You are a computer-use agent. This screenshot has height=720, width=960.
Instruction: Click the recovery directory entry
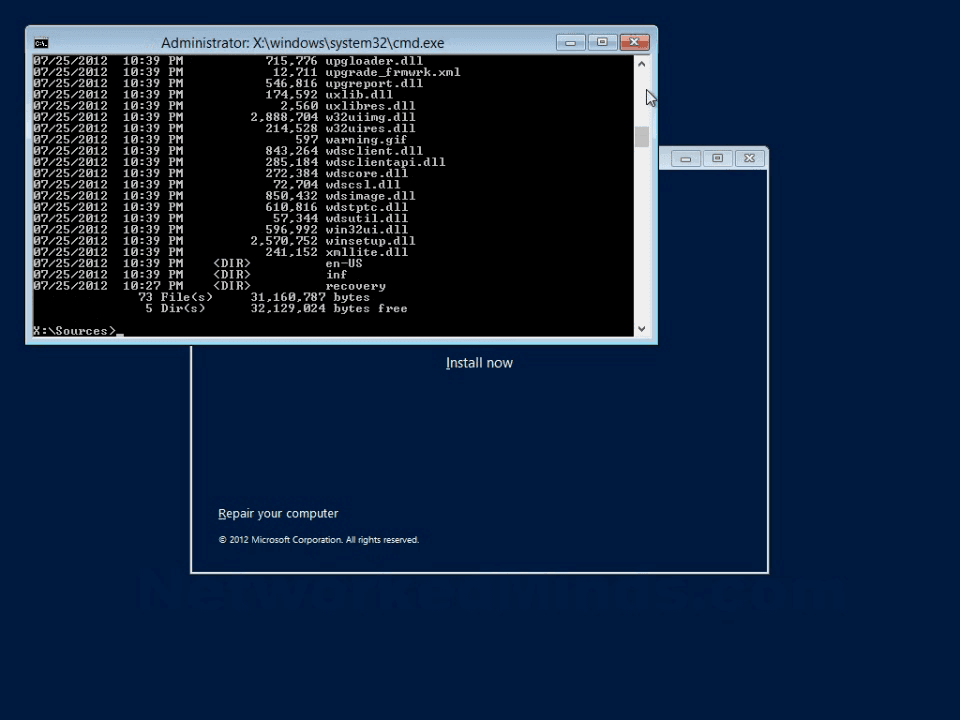[x=355, y=286]
